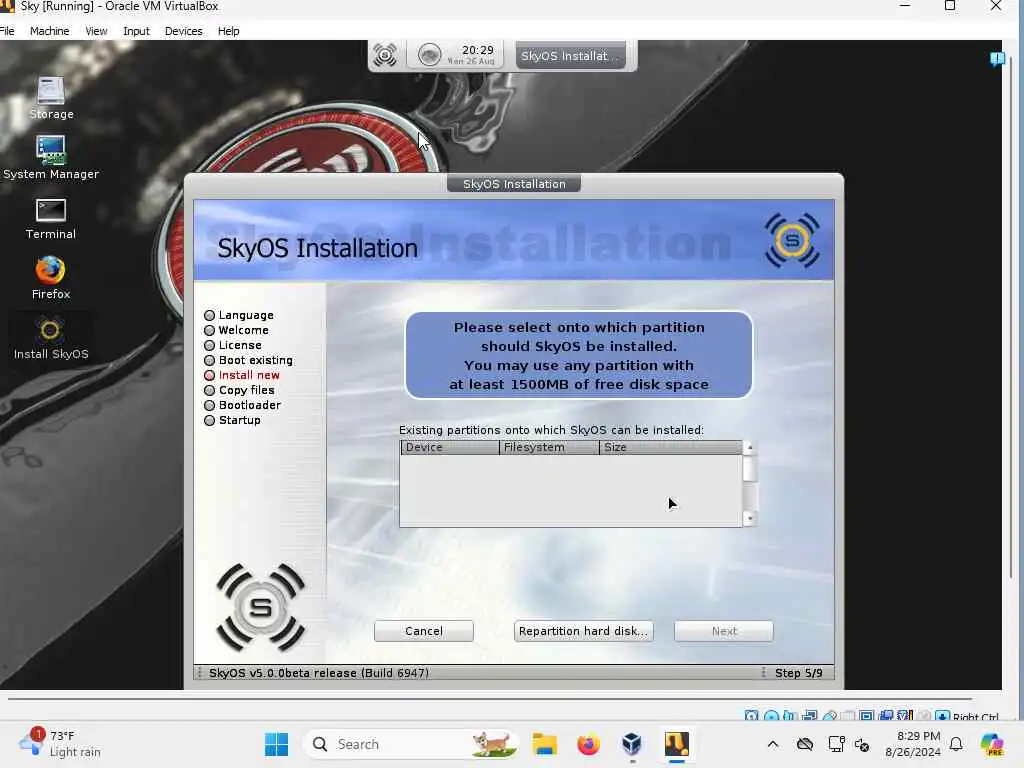Click the SkyOS v5.0.0beta release build text
Viewport: 1024px width, 768px height.
319,673
